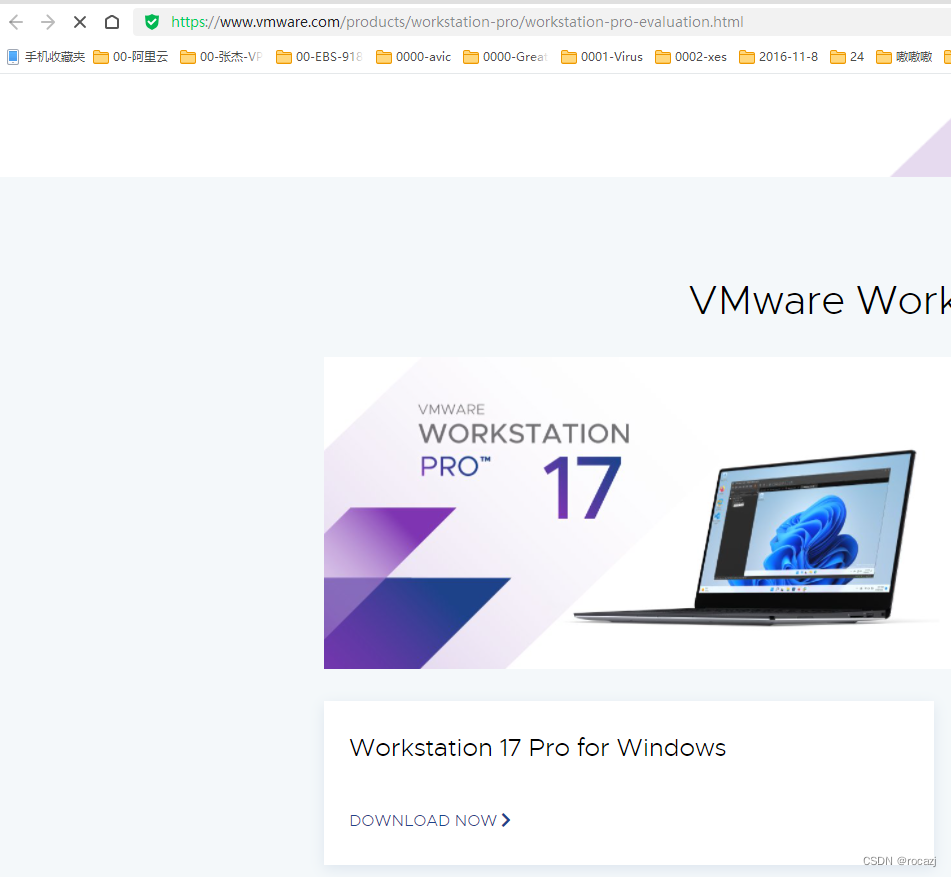951x877 pixels.
Task: Go to the browser home page icon
Action: pos(112,22)
